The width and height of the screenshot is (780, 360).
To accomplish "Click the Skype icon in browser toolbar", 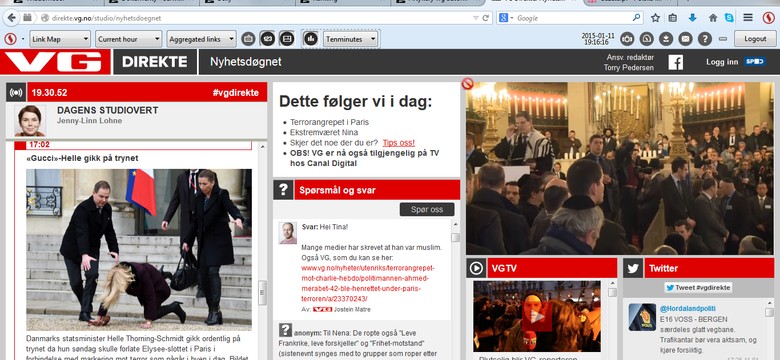I will tap(729, 18).
